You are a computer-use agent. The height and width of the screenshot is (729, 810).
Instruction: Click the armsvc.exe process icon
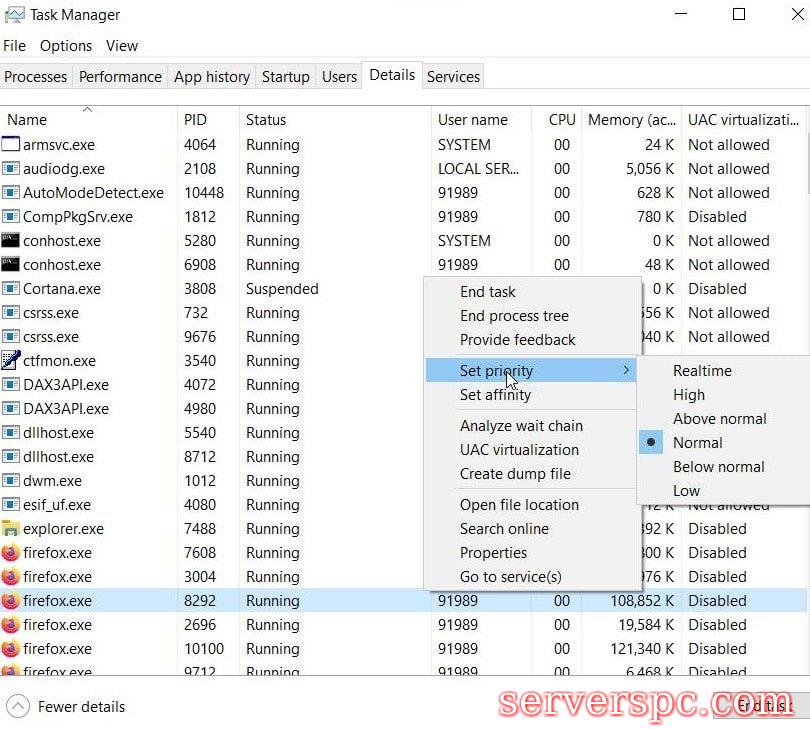pos(11,145)
